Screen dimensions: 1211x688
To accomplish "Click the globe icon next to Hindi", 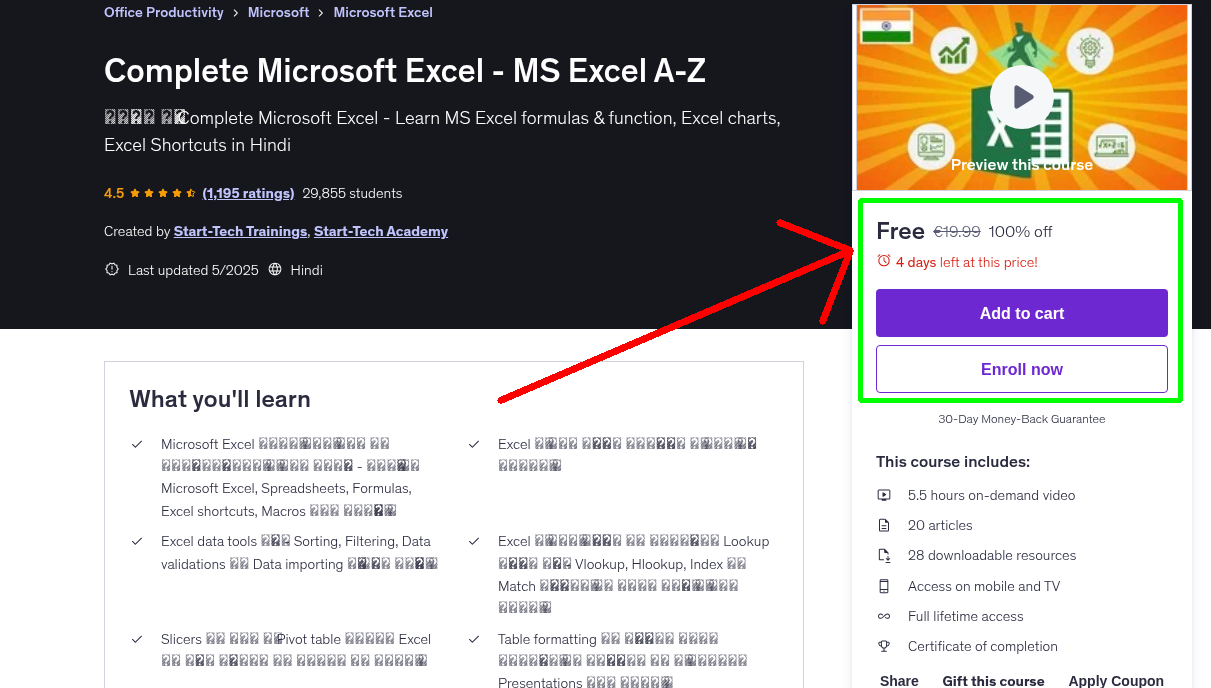I will click(275, 270).
